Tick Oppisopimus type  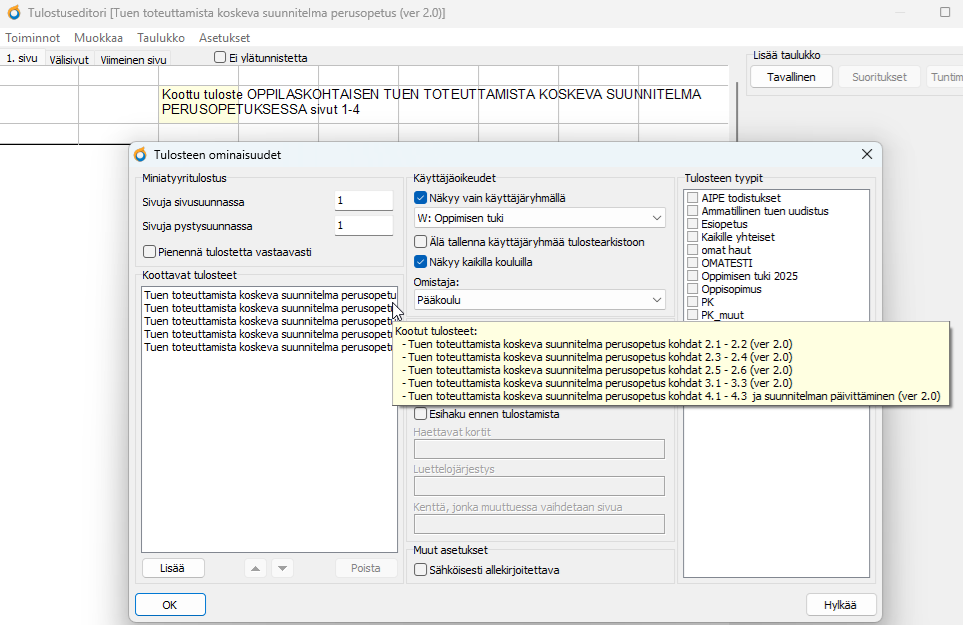click(x=693, y=289)
